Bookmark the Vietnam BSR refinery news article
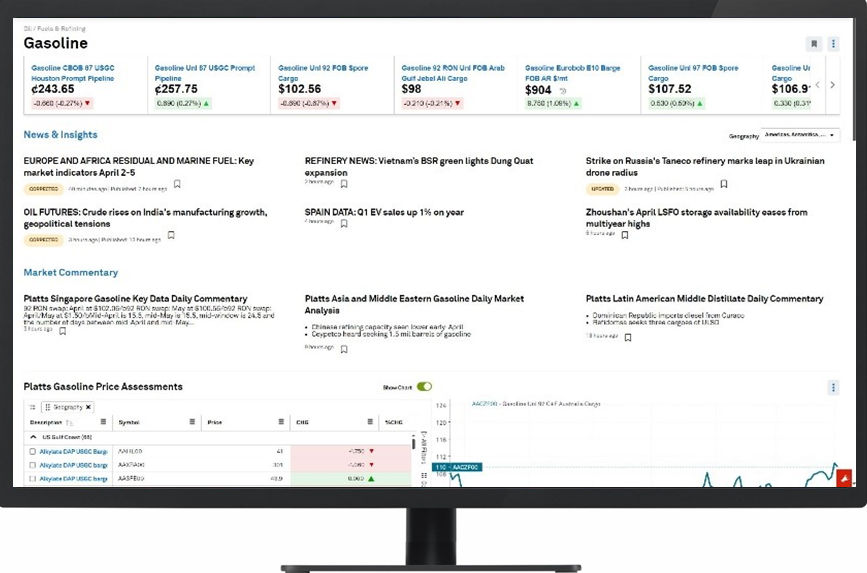Viewport: 867px width, 573px height. click(344, 184)
